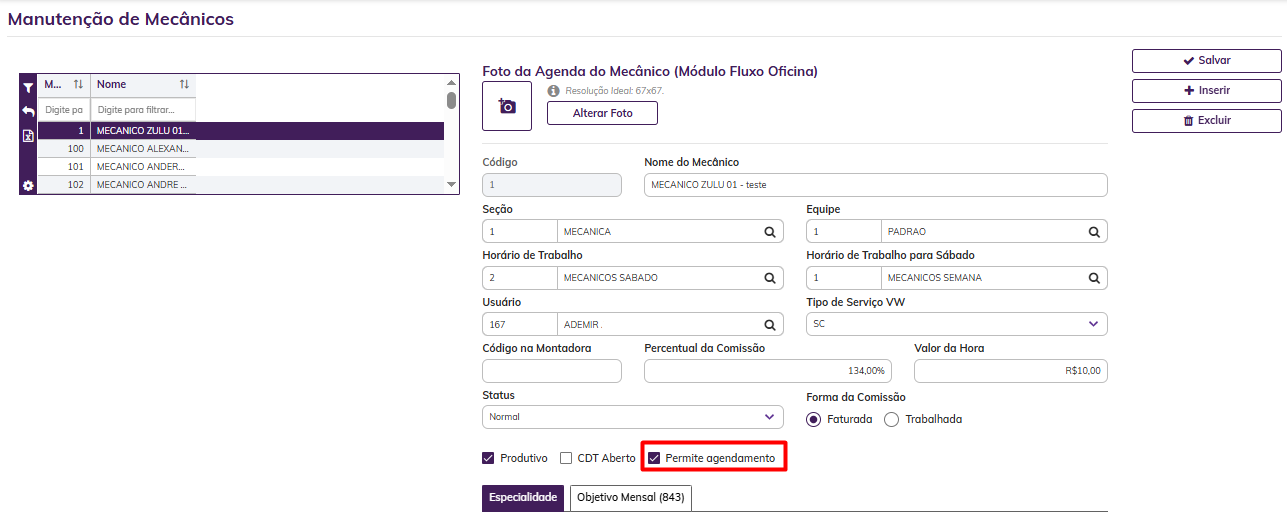Sort the grid by Nome column
Viewport: 1287px width, 524px height.
(184, 85)
